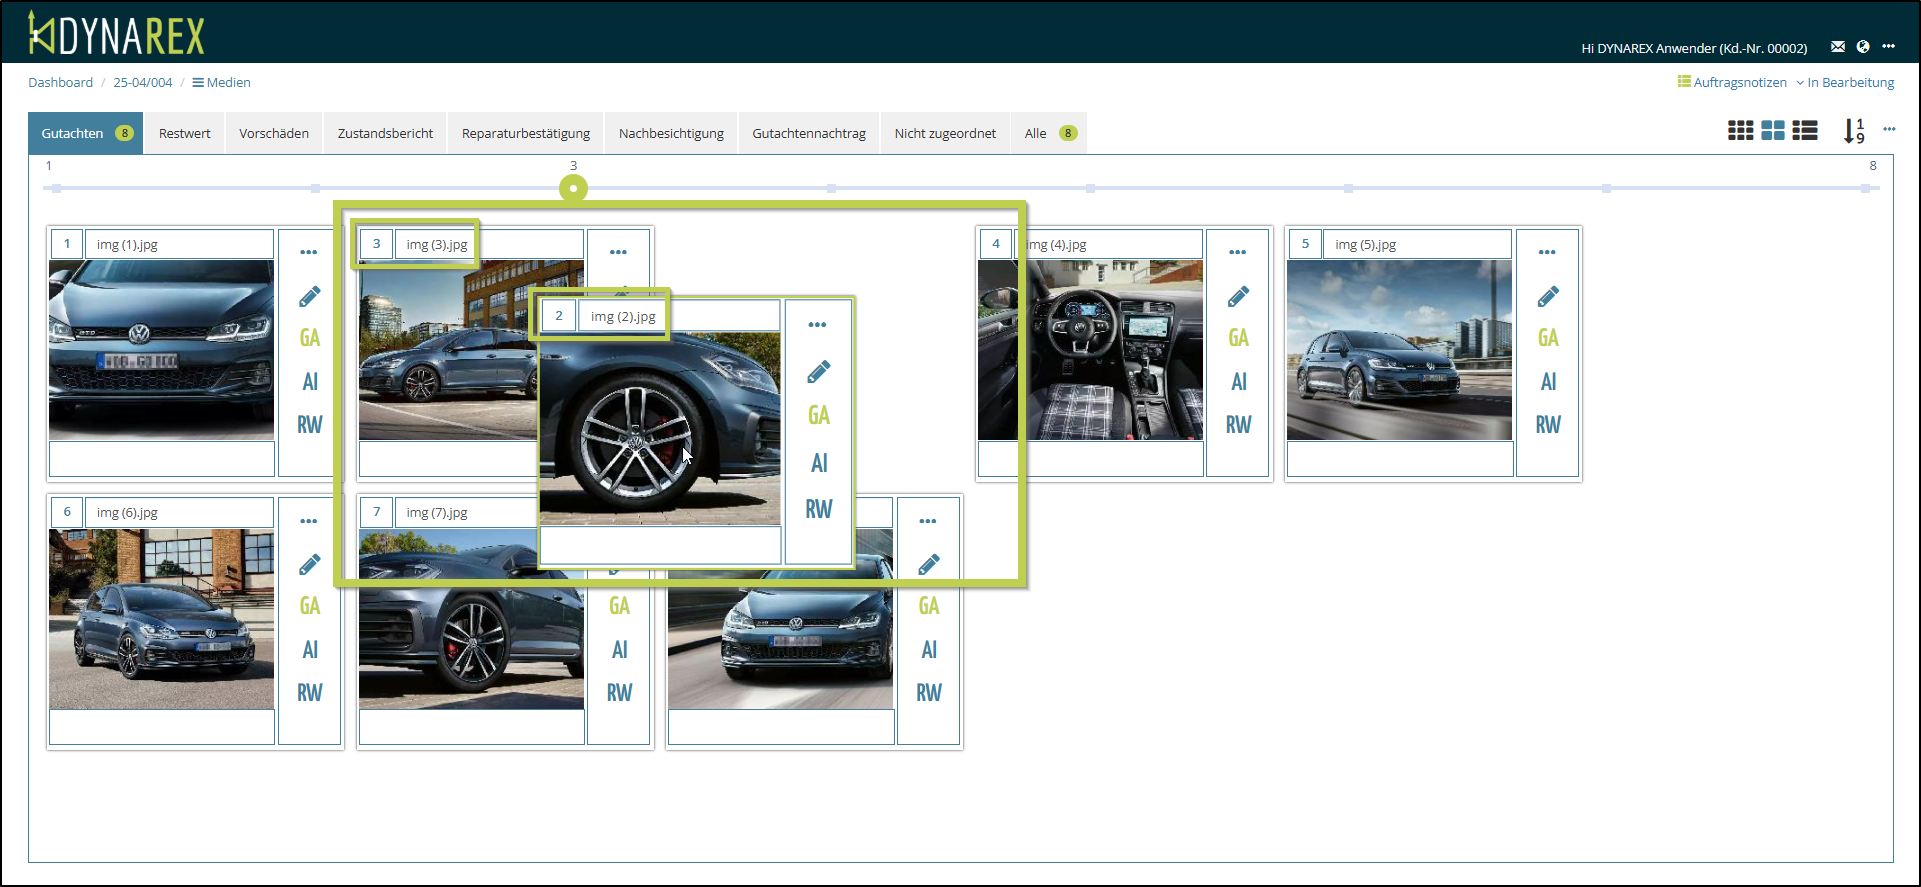The height and width of the screenshot is (887, 1921).
Task: Open the Medien breadcrumb menu
Action: point(222,82)
